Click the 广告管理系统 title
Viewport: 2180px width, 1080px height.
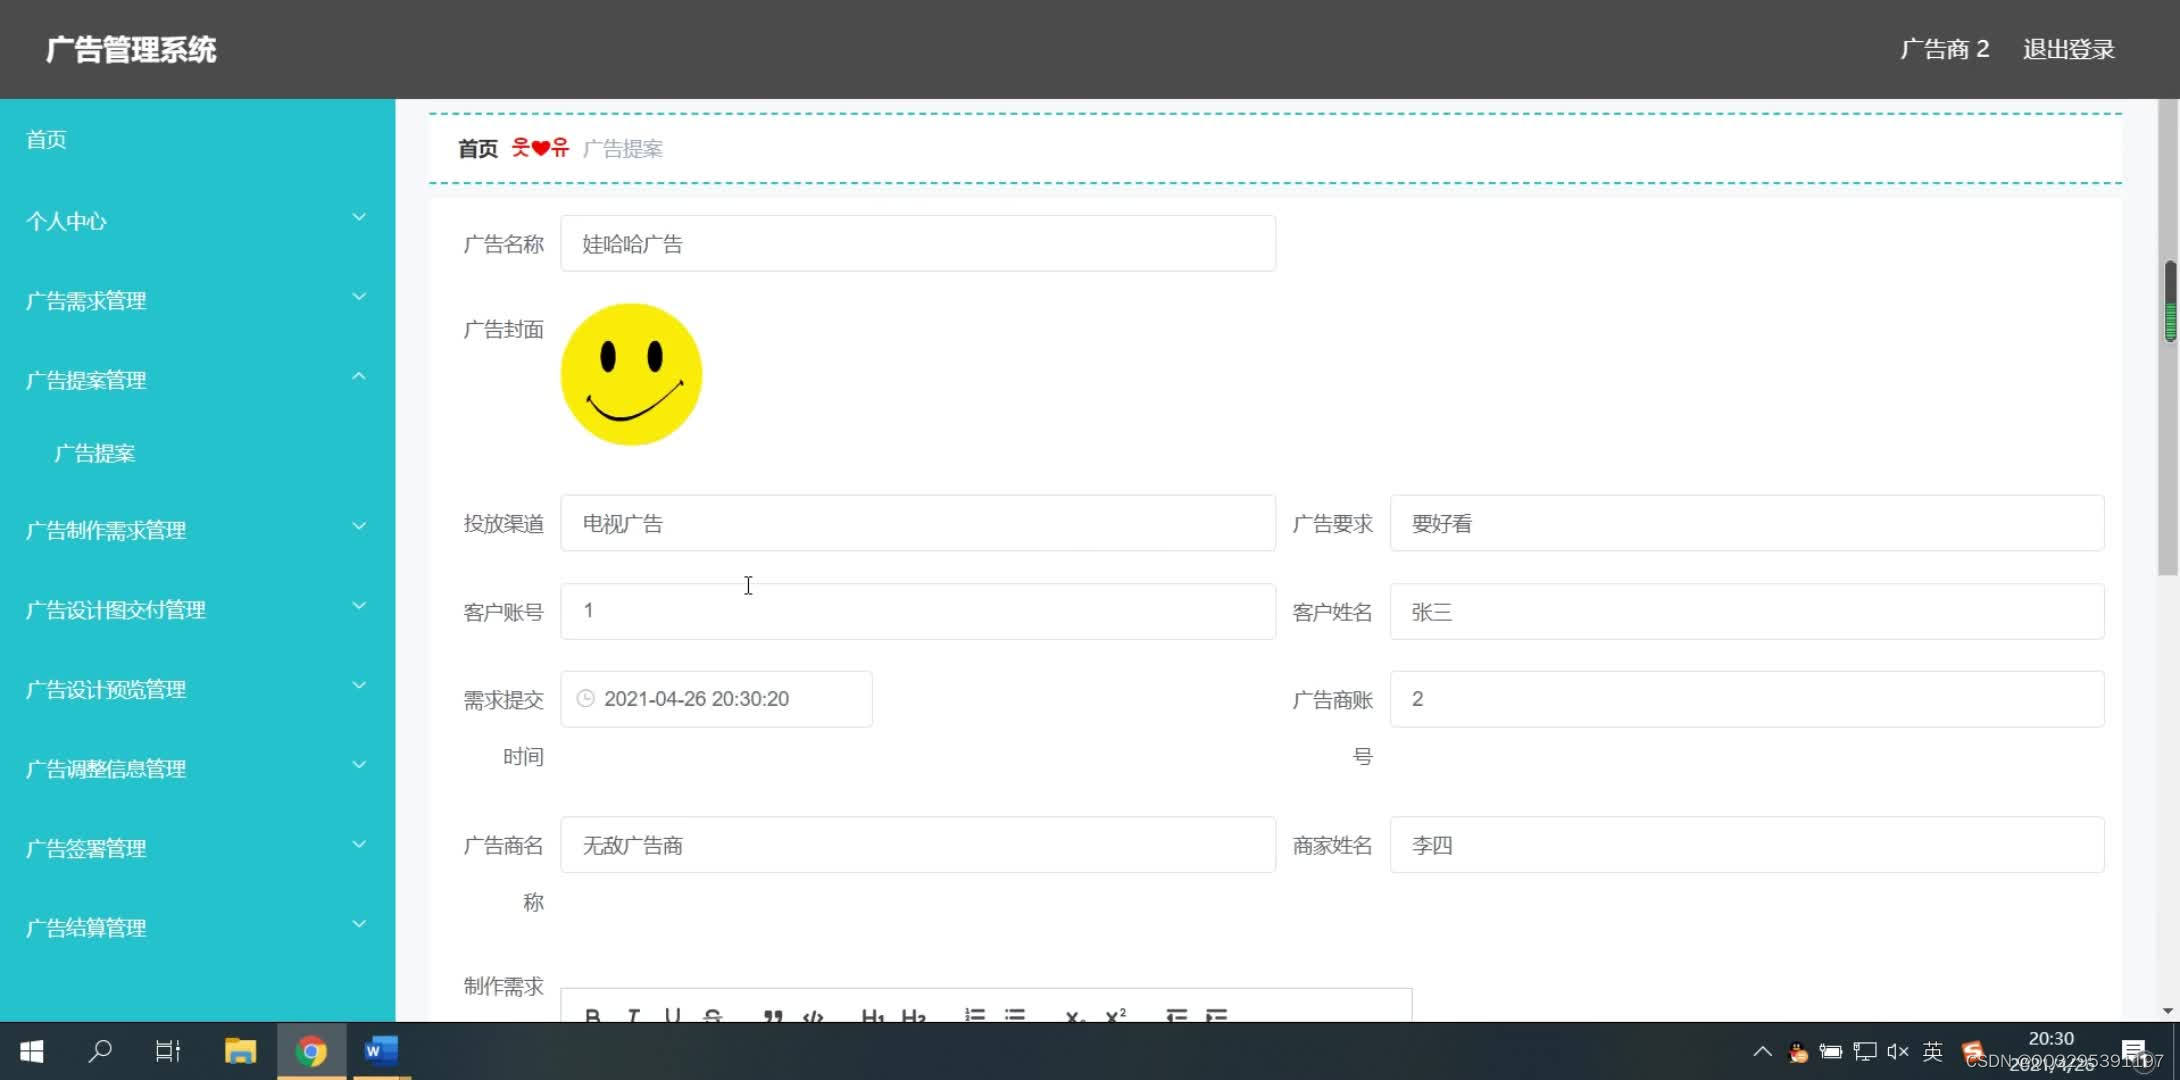click(x=131, y=49)
